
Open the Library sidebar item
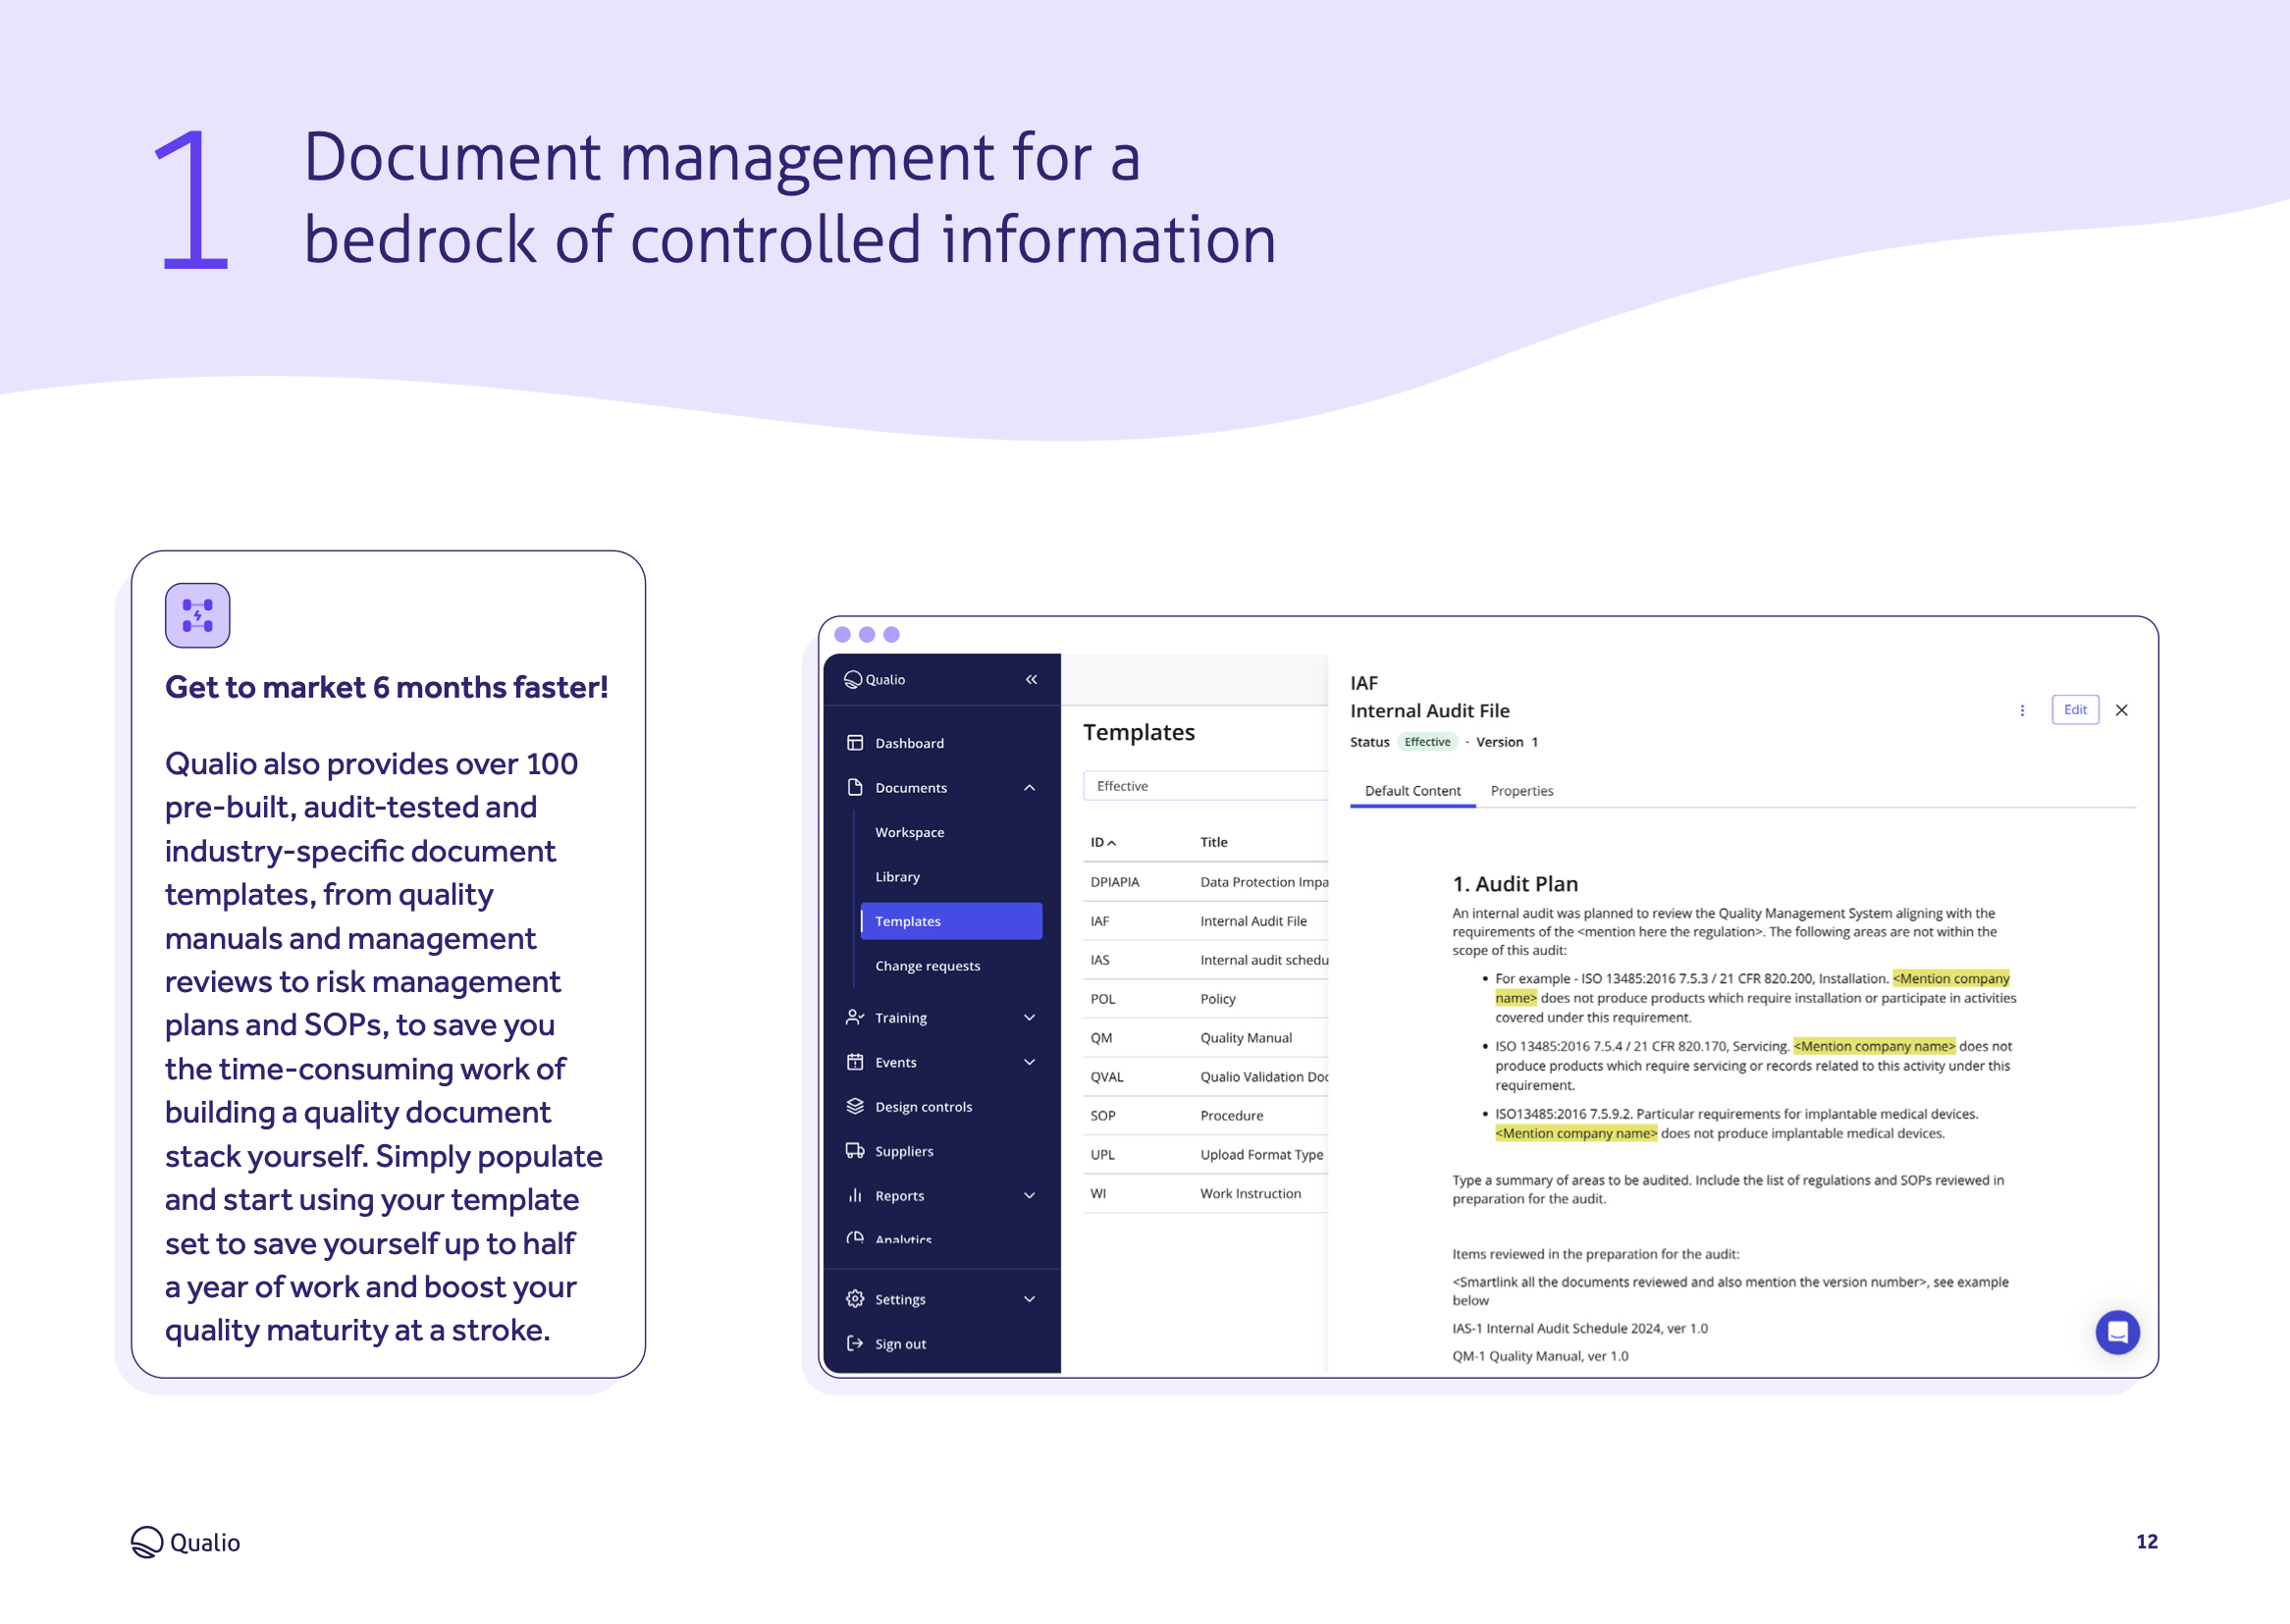(x=897, y=877)
